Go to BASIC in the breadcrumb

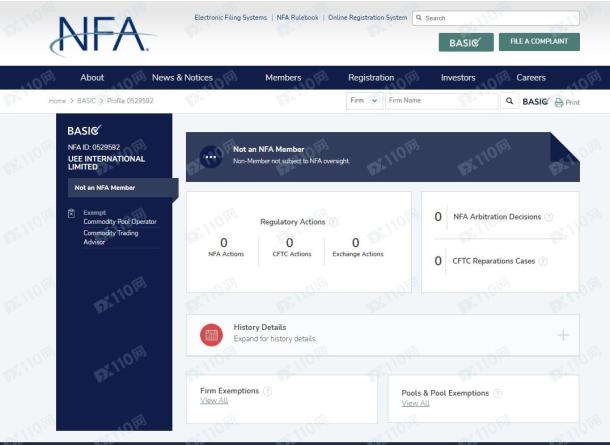[x=86, y=101]
